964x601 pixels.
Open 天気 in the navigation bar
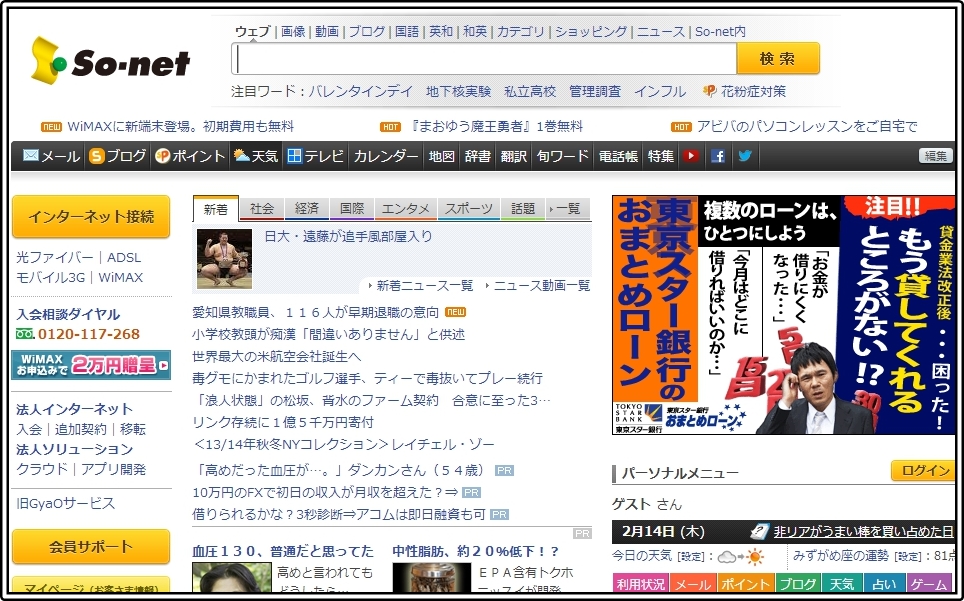(256, 156)
